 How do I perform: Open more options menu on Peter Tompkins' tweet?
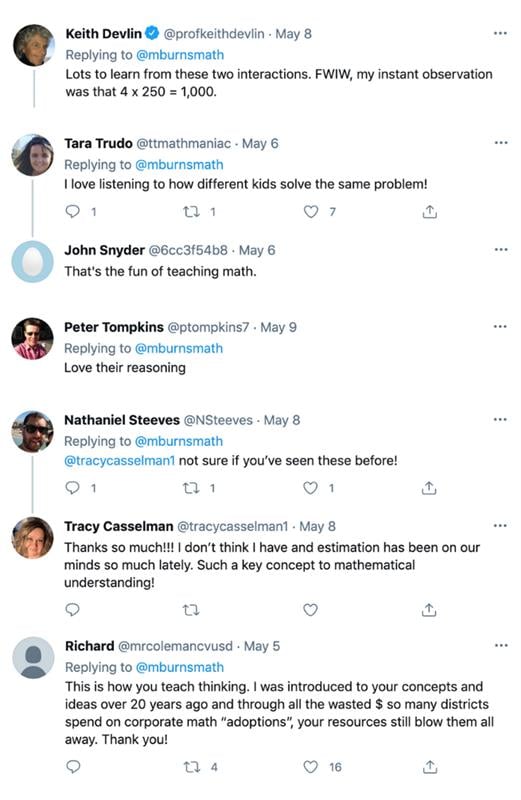(500, 326)
